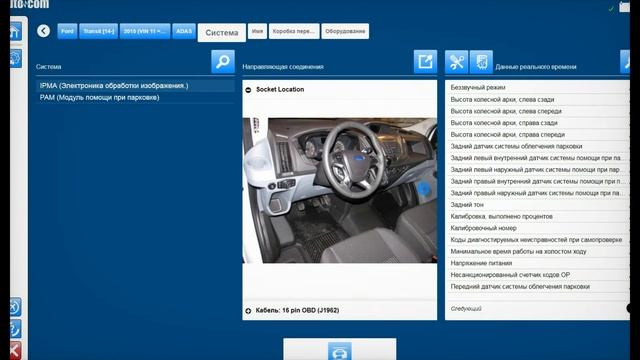
Task: Select PAM (Модуль помощи при парковке) system
Action: 136,98
